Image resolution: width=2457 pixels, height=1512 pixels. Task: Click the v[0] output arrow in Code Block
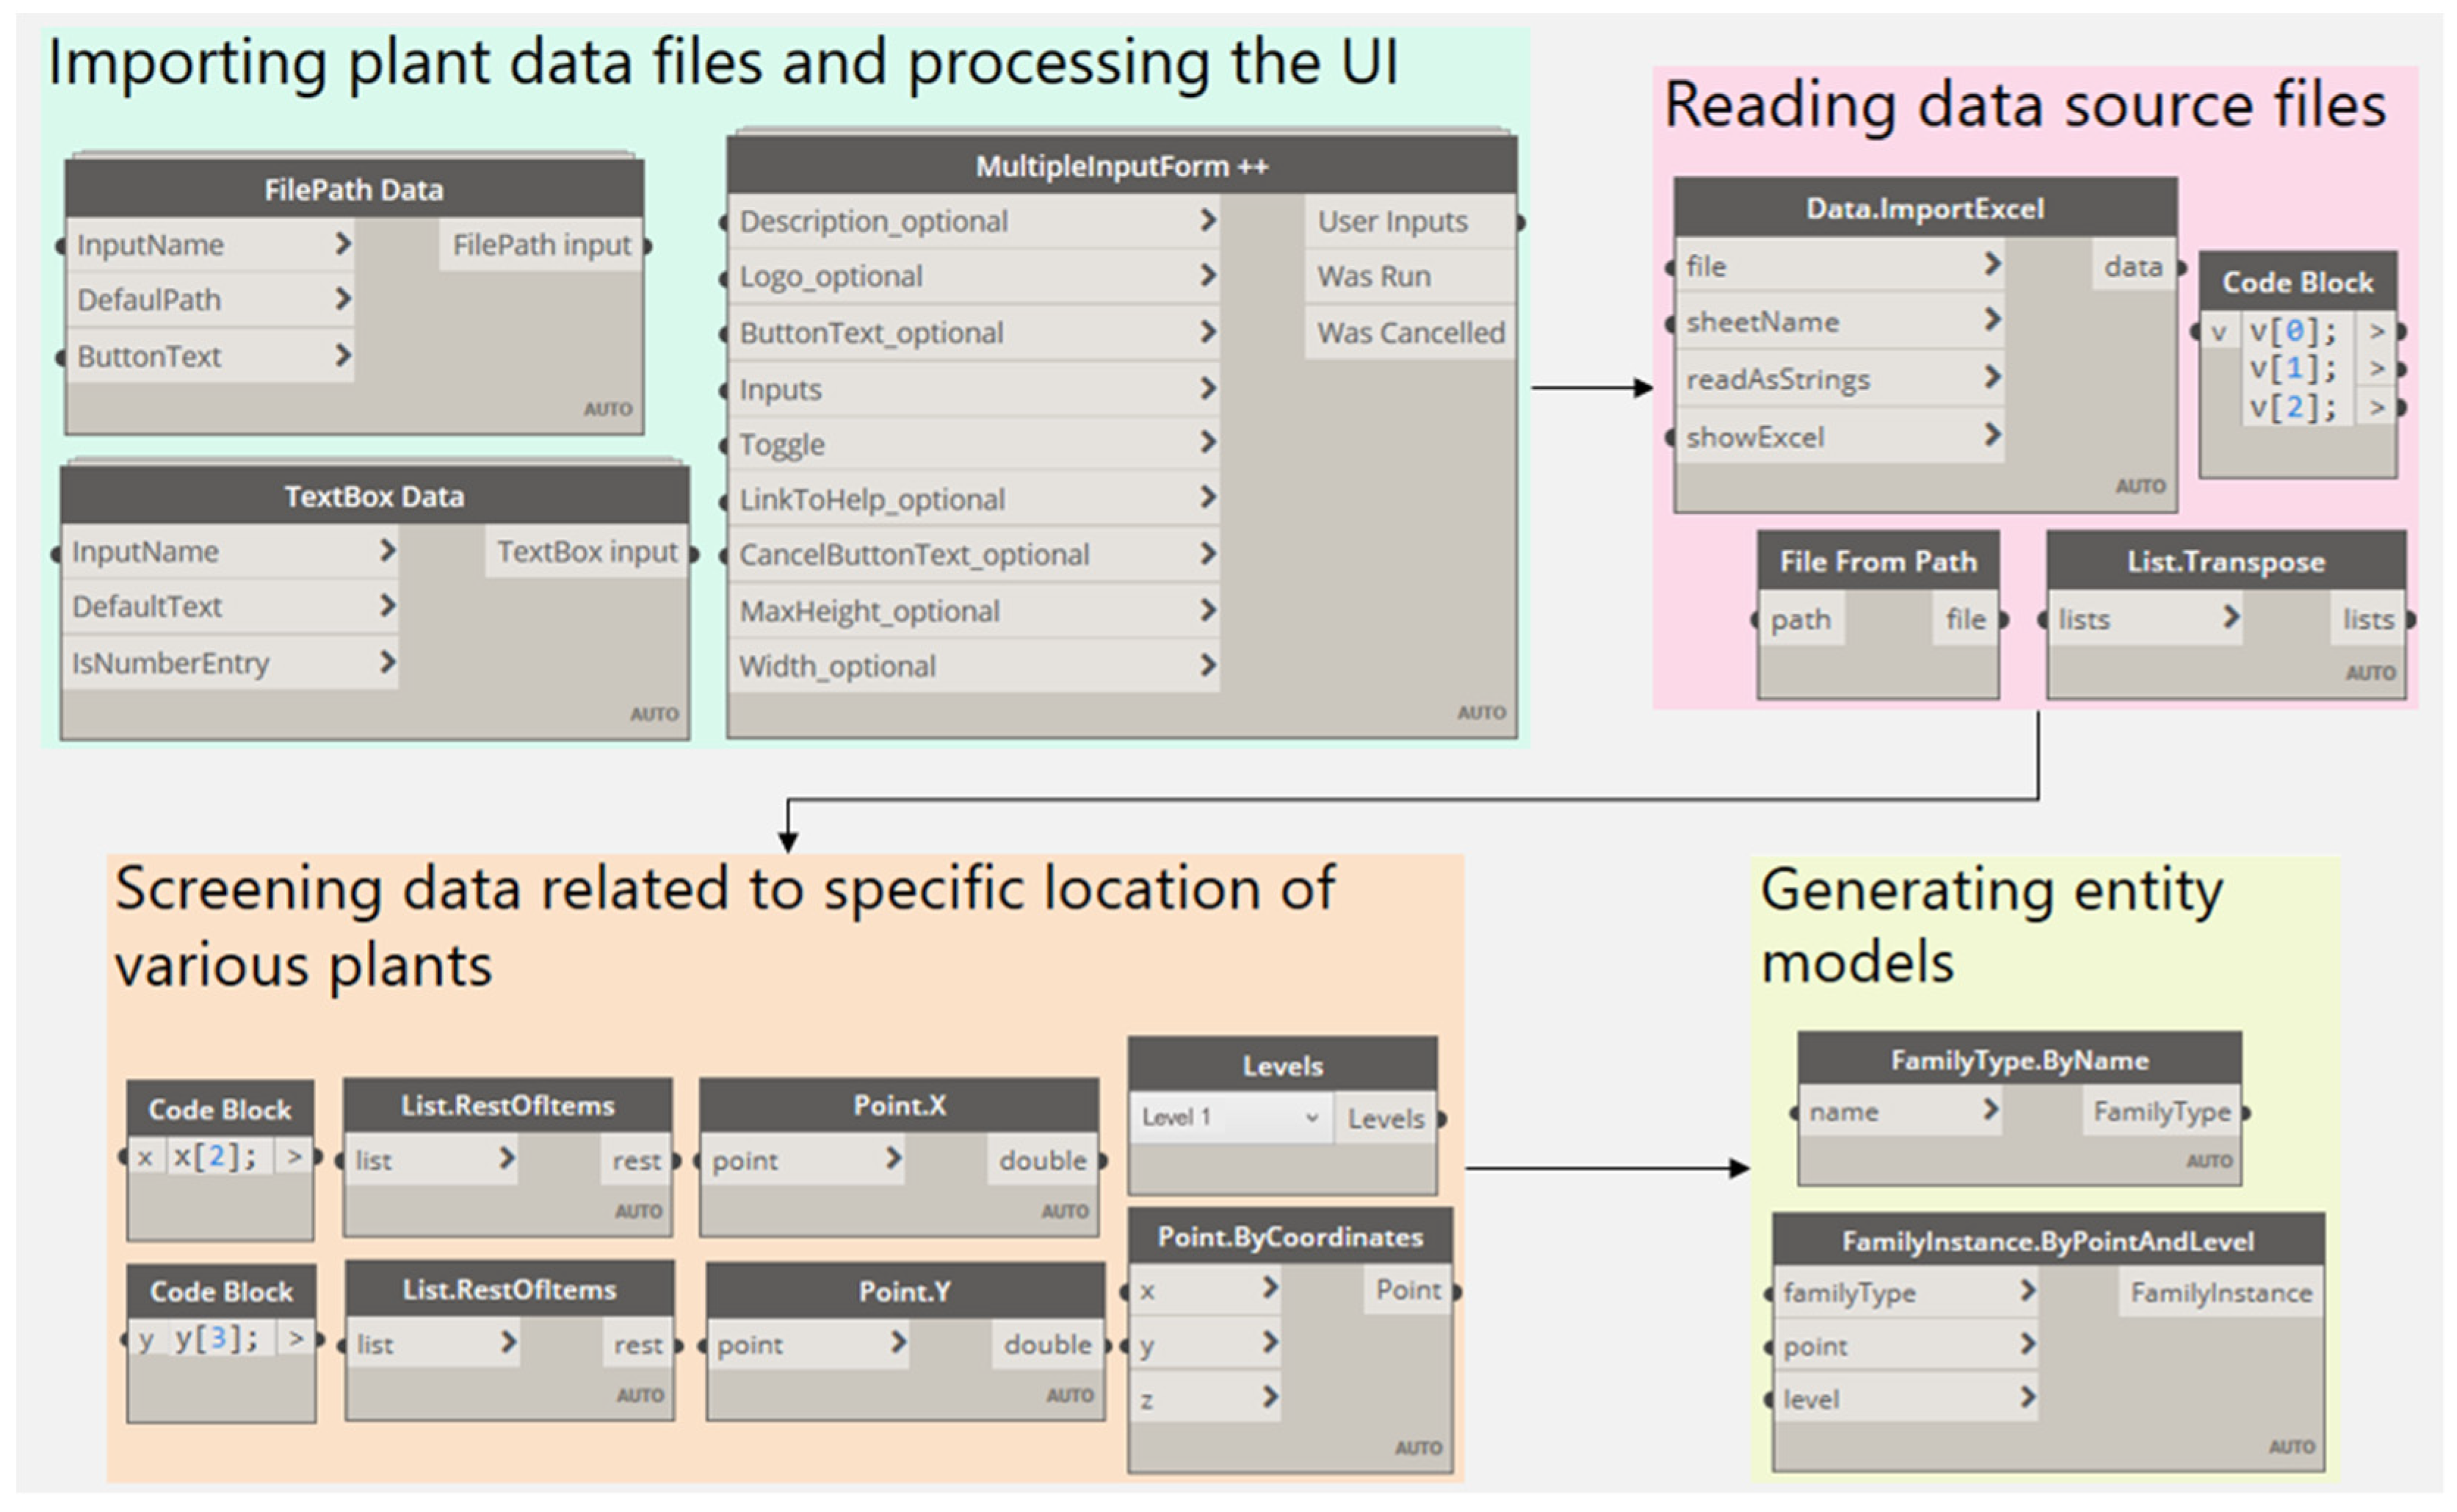[2376, 331]
